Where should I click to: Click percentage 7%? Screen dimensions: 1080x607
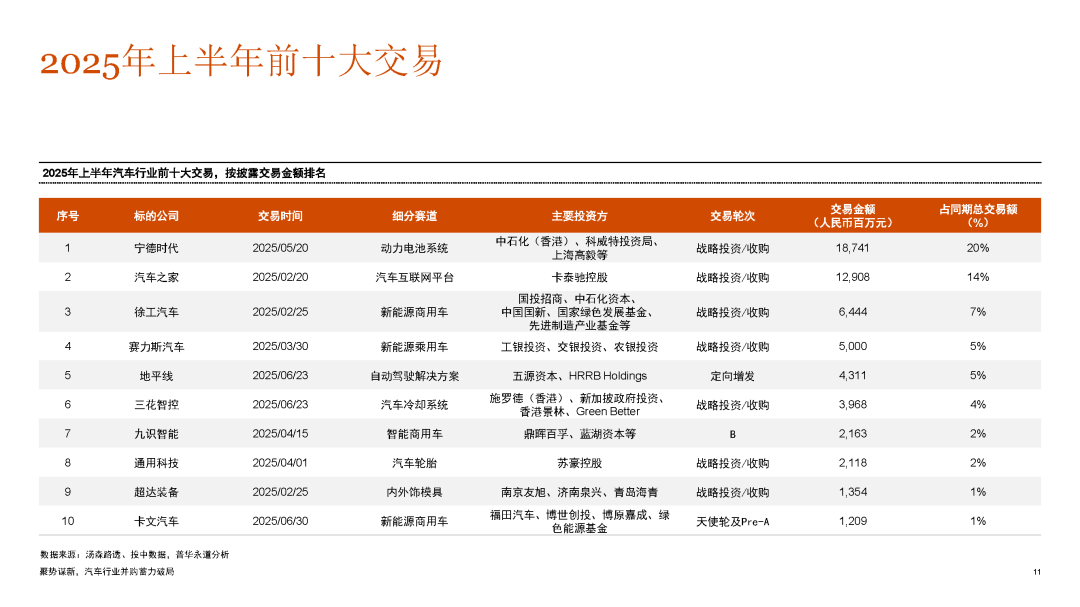coord(978,312)
